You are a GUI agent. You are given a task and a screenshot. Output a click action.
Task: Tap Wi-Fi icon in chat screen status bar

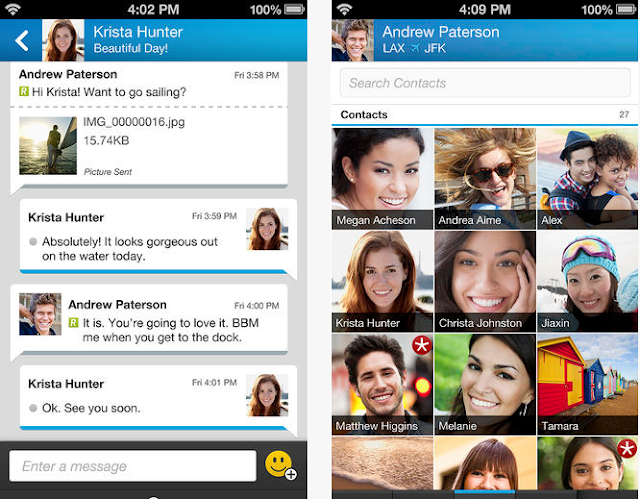pyautogui.click(x=13, y=9)
